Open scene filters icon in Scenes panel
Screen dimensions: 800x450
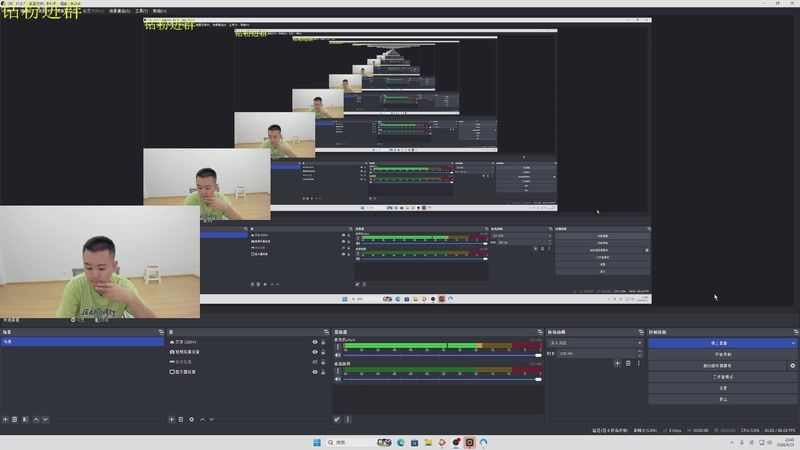pyautogui.click(x=25, y=419)
